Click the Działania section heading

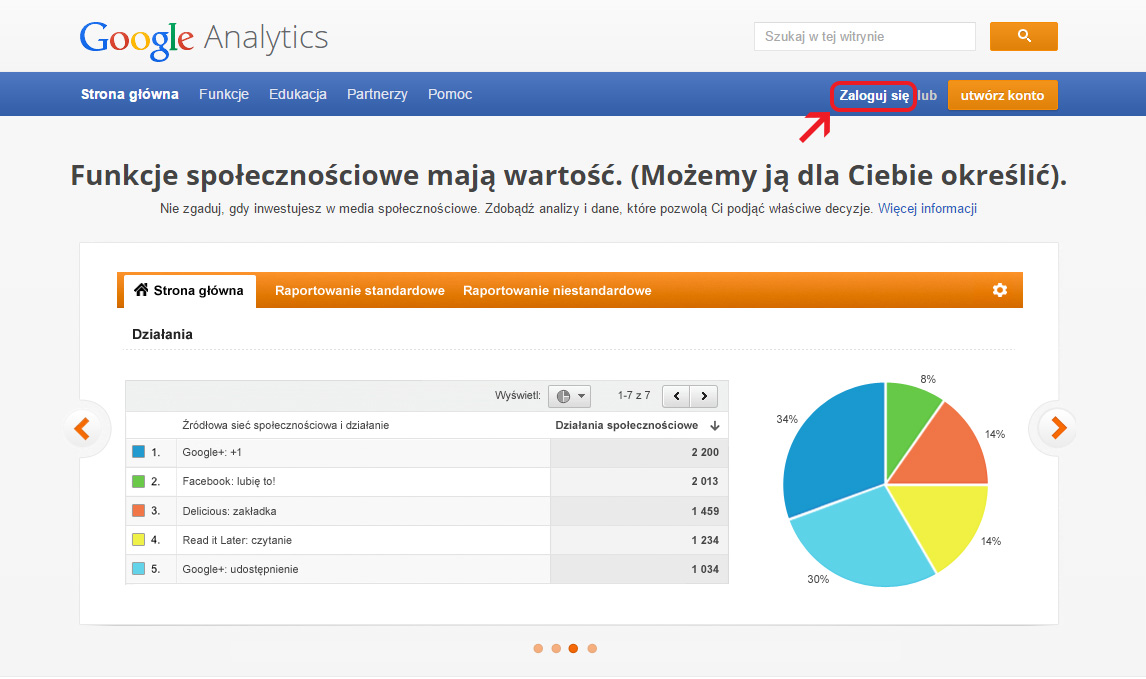tap(162, 334)
